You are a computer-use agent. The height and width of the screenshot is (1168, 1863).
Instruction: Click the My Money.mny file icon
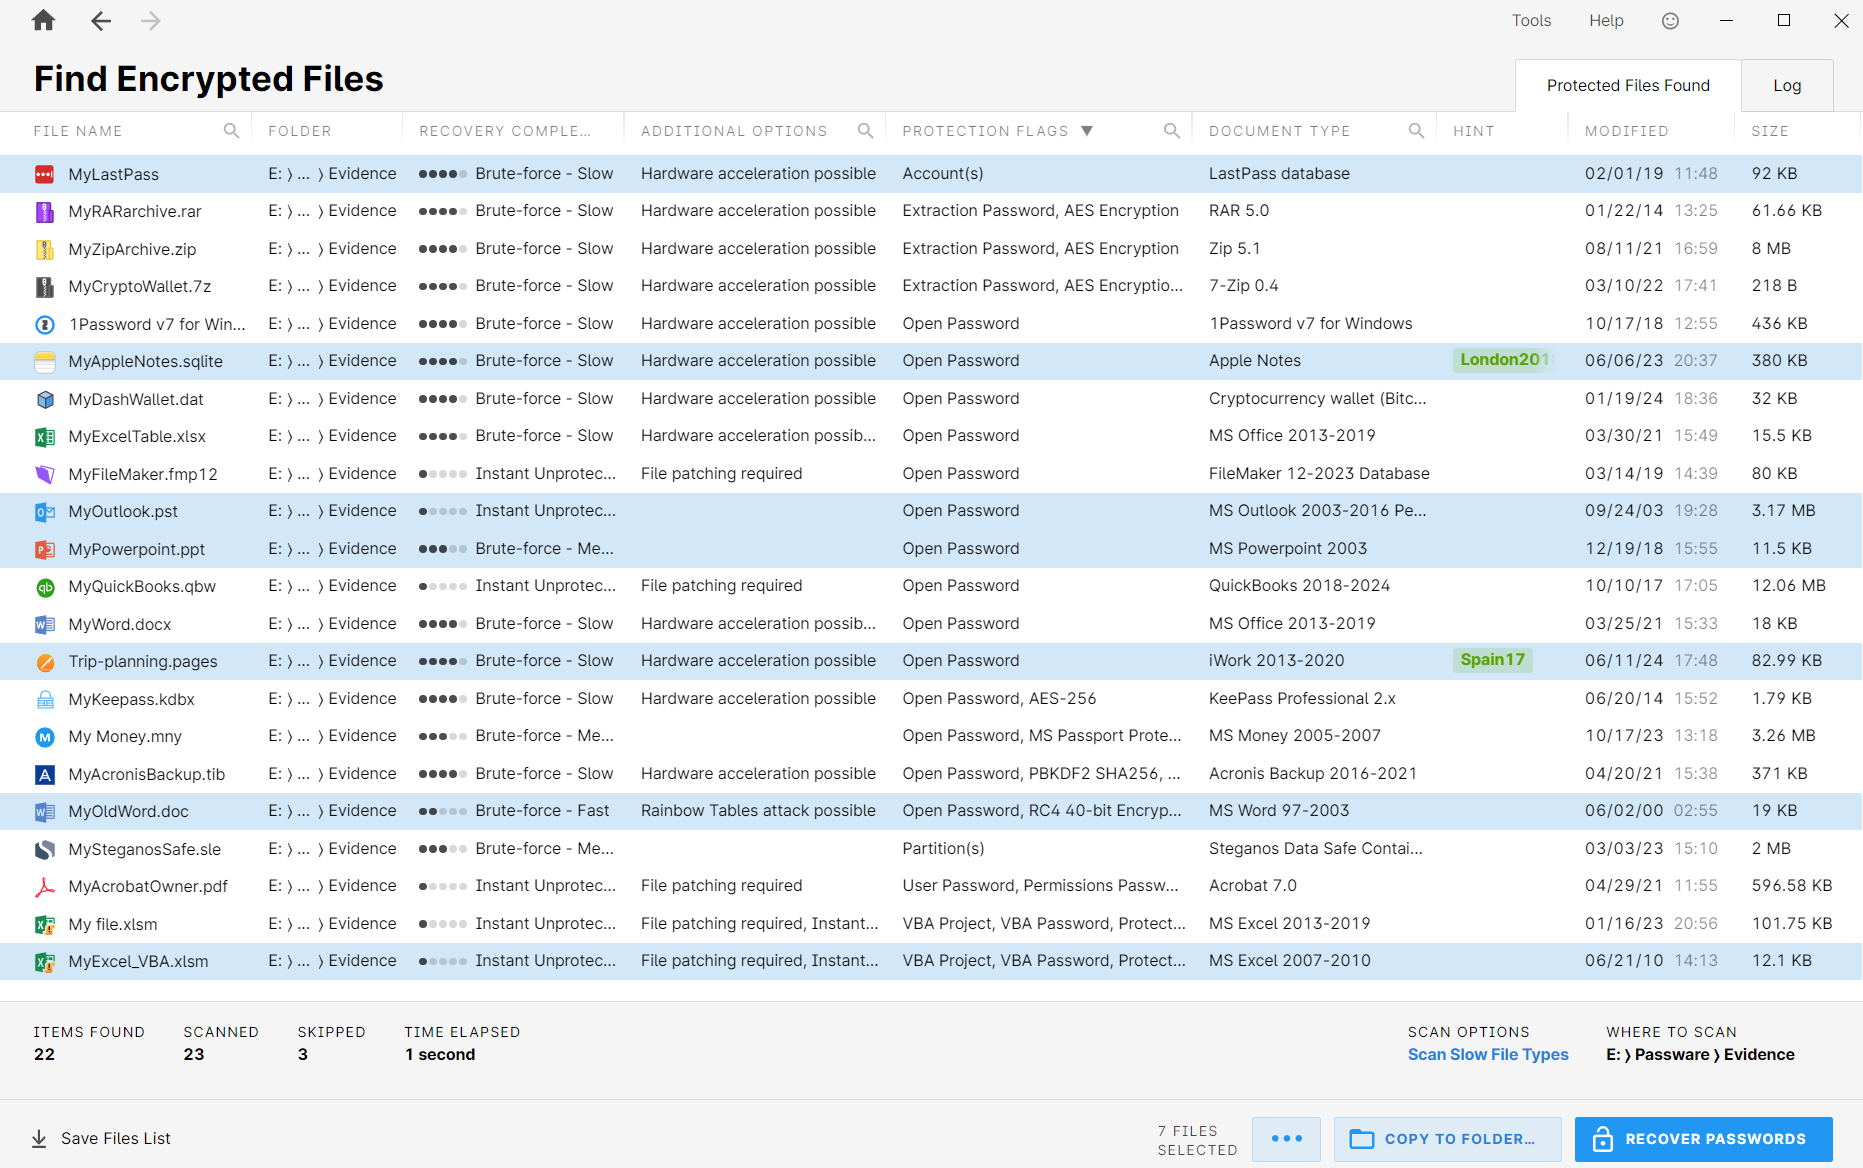[45, 737]
